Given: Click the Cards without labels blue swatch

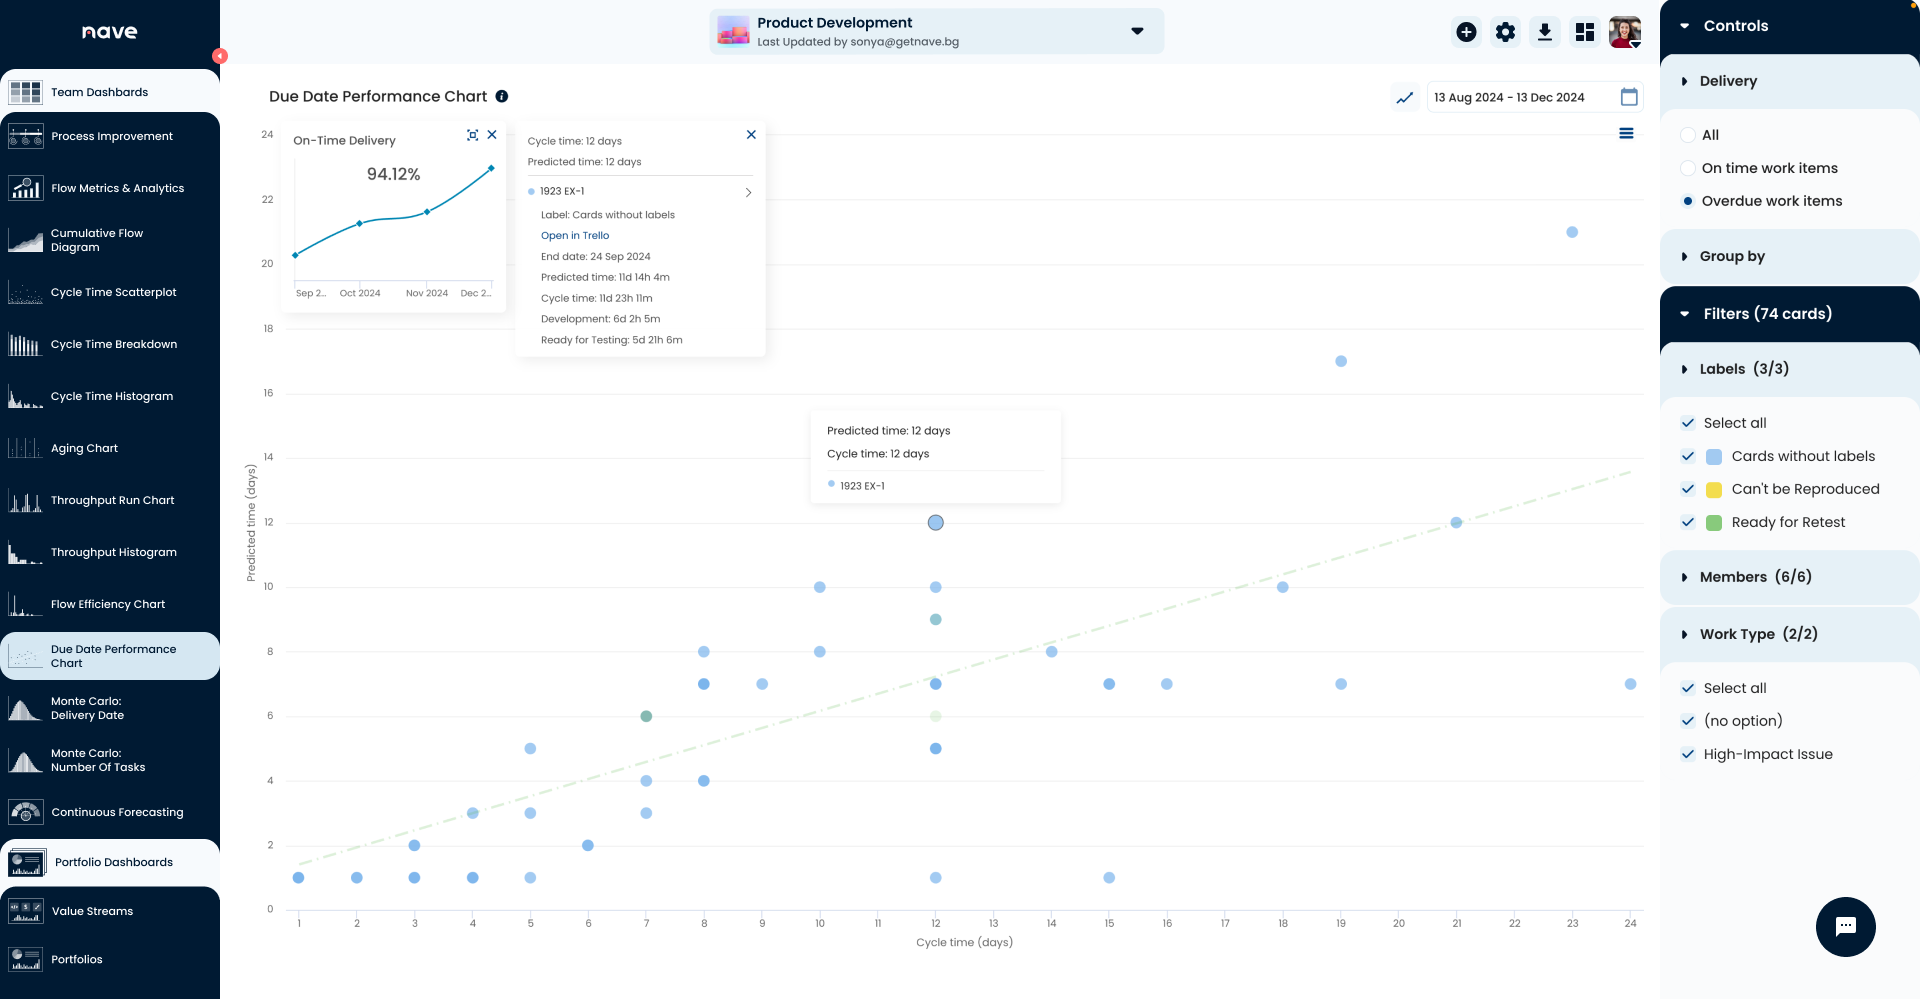Looking at the screenshot, I should tap(1713, 456).
